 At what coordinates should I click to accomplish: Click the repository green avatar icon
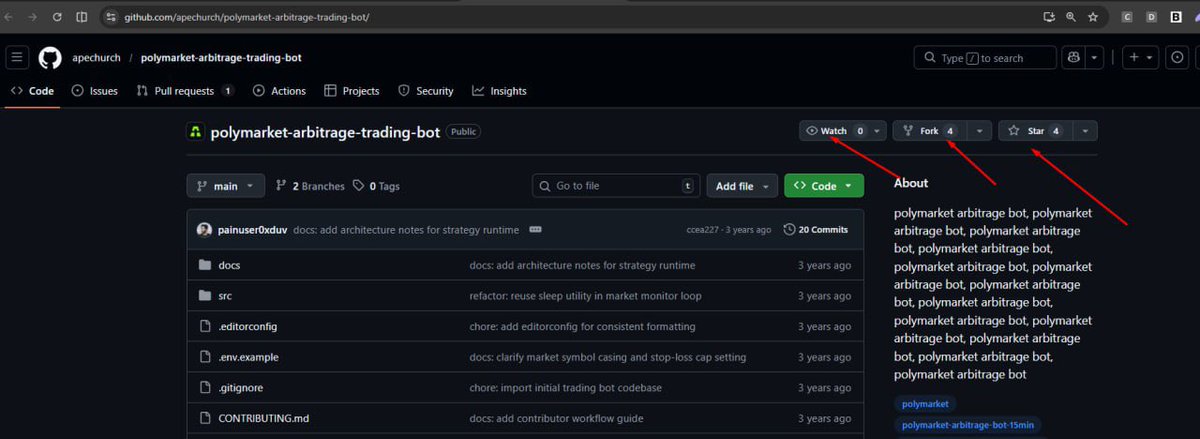click(196, 132)
